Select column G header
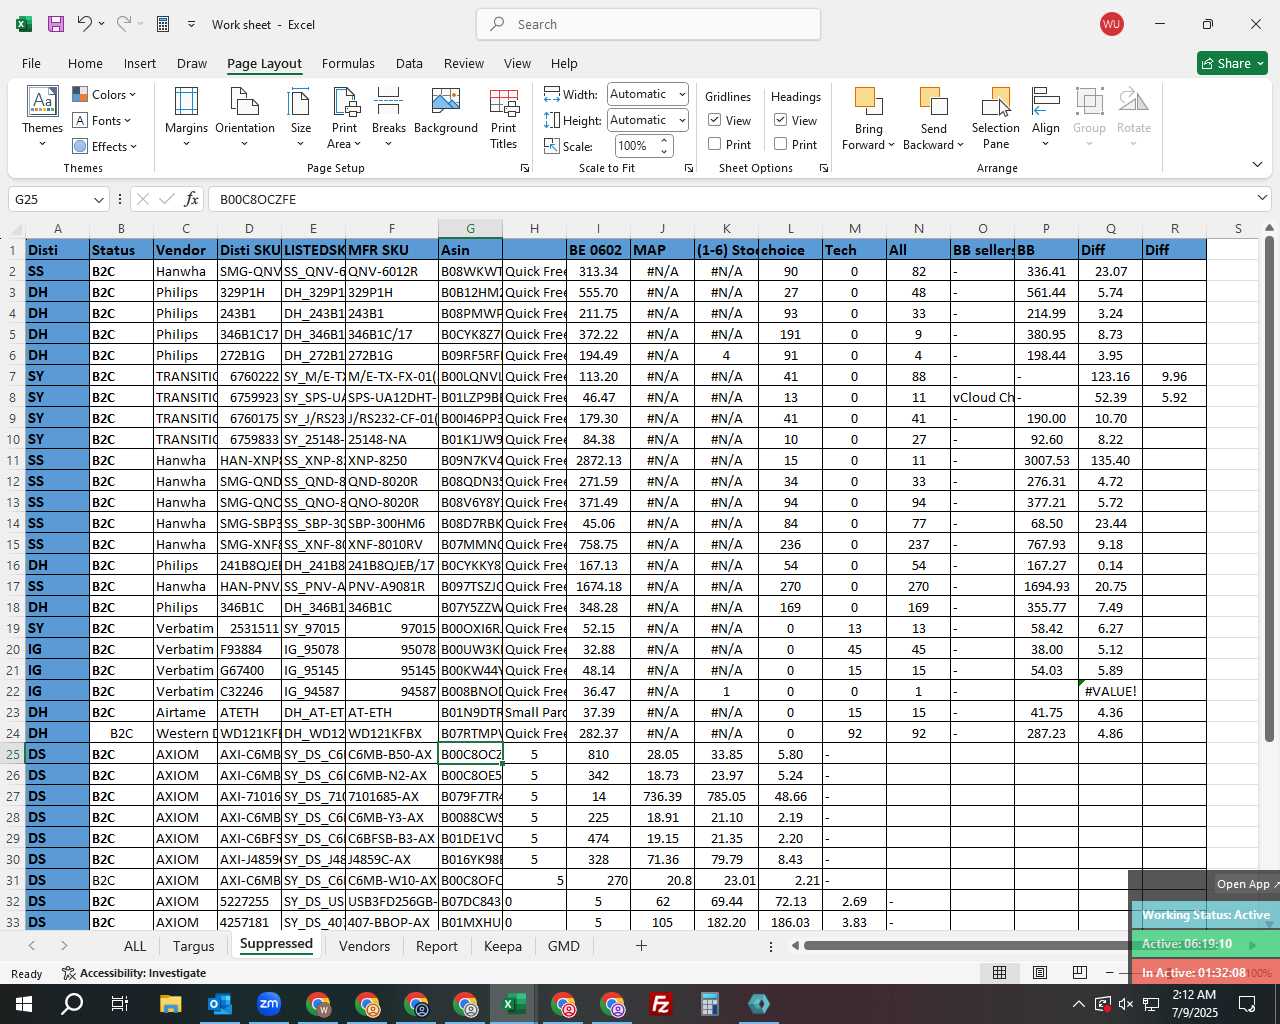 (470, 228)
